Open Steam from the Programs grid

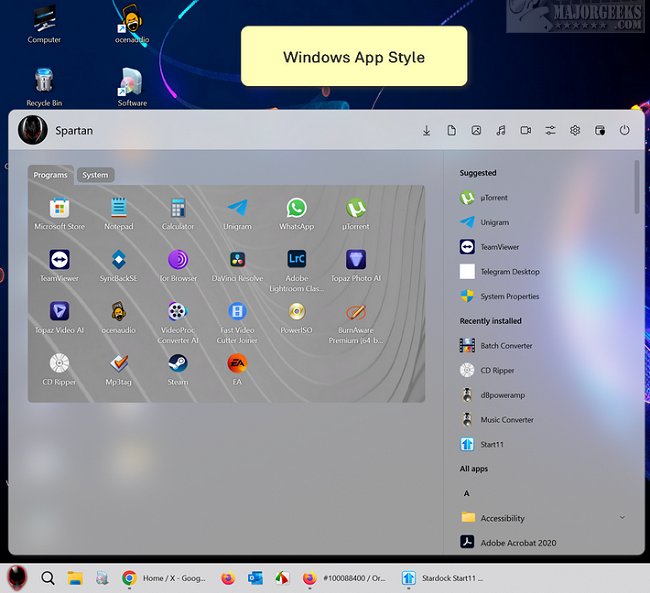178,370
